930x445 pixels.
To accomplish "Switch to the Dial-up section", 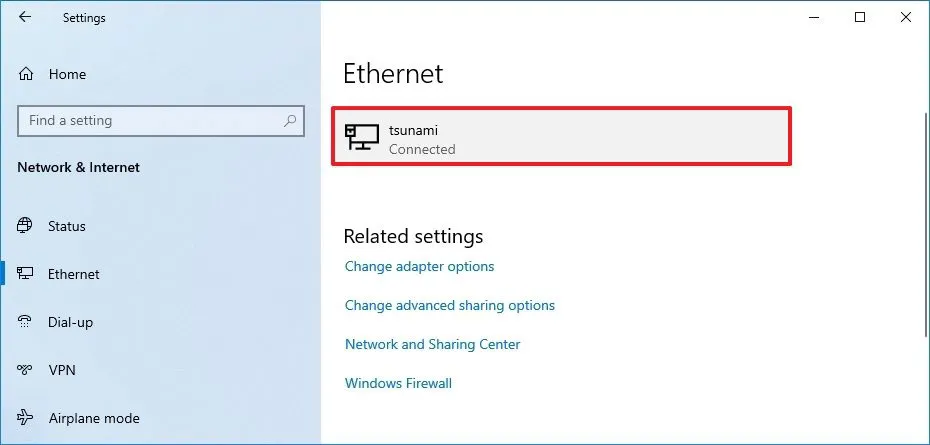I will click(x=72, y=322).
